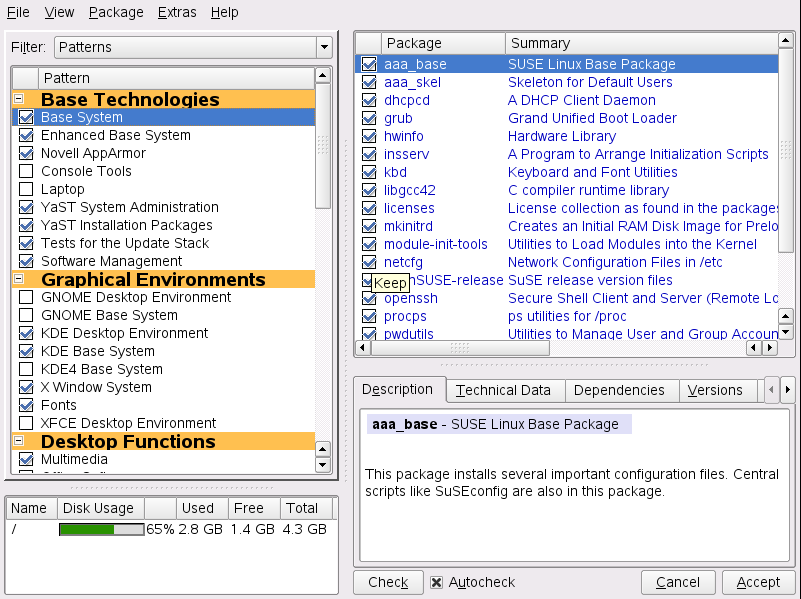Toggle the dhcpcd package status checkbox

coord(369,100)
